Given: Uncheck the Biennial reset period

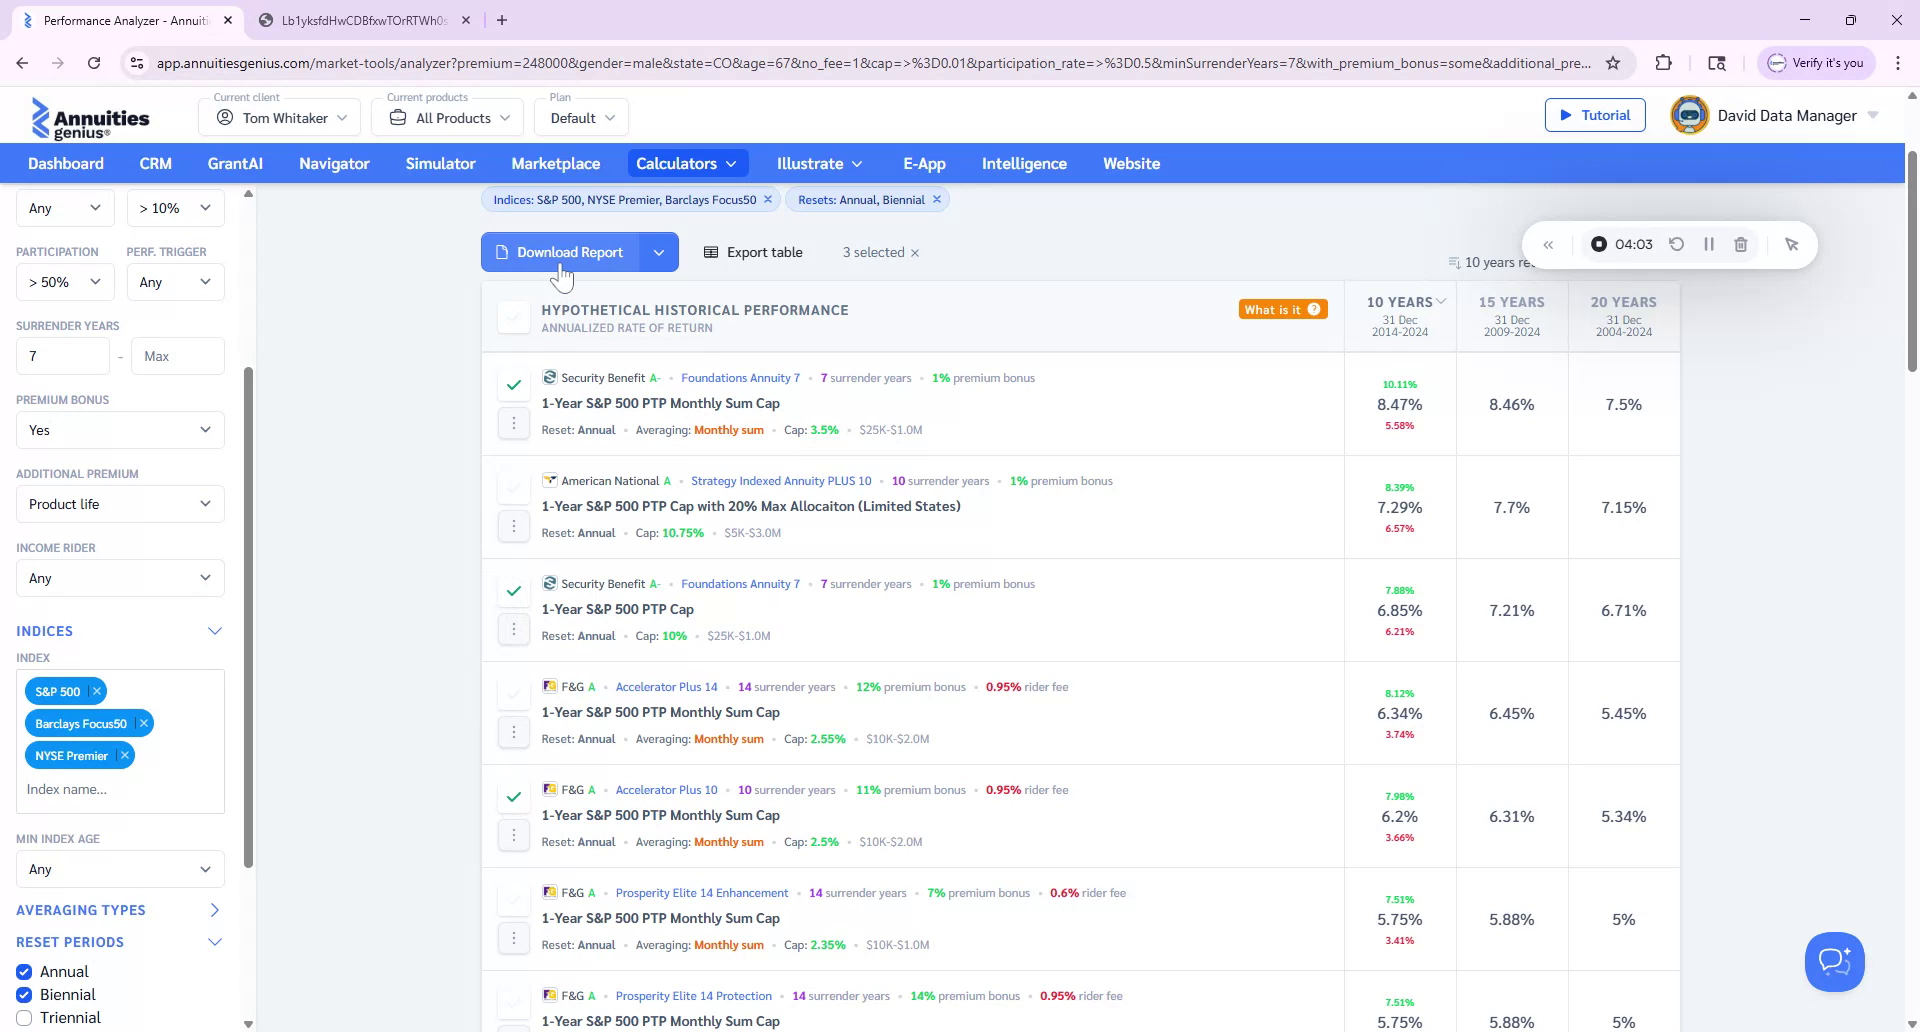Looking at the screenshot, I should click(23, 994).
